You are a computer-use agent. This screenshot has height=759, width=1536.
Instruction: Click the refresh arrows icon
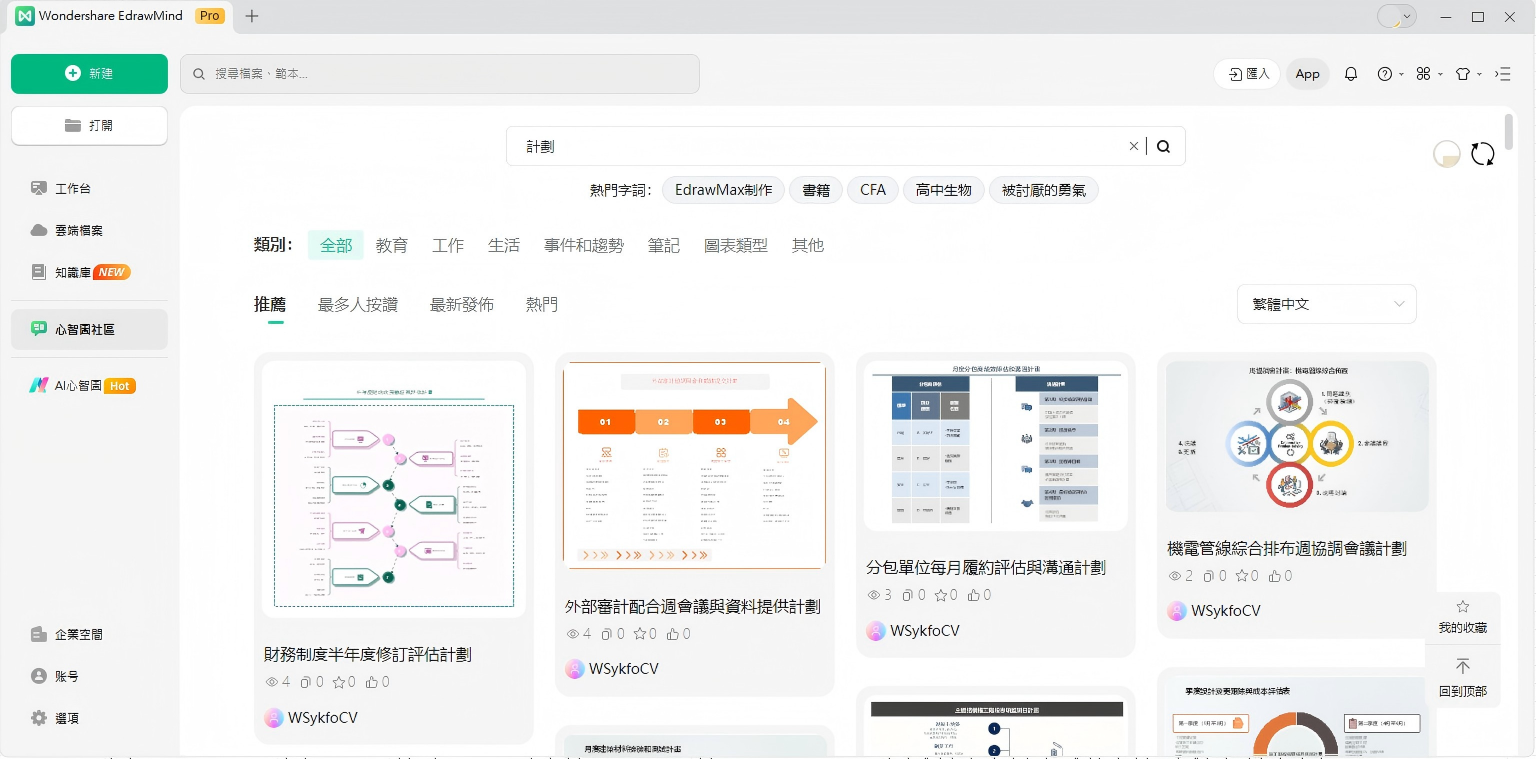(1482, 154)
